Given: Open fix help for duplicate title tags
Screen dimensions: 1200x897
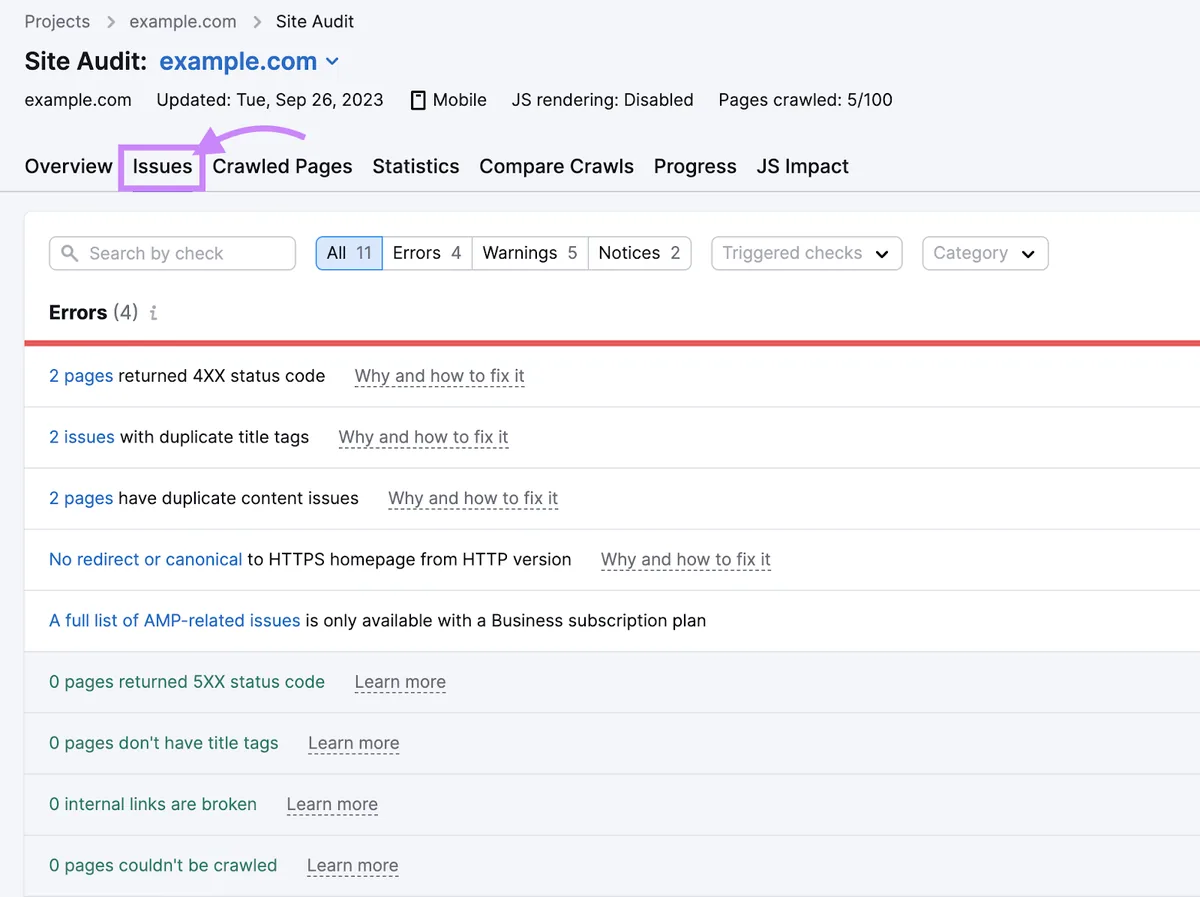Looking at the screenshot, I should click(x=423, y=437).
